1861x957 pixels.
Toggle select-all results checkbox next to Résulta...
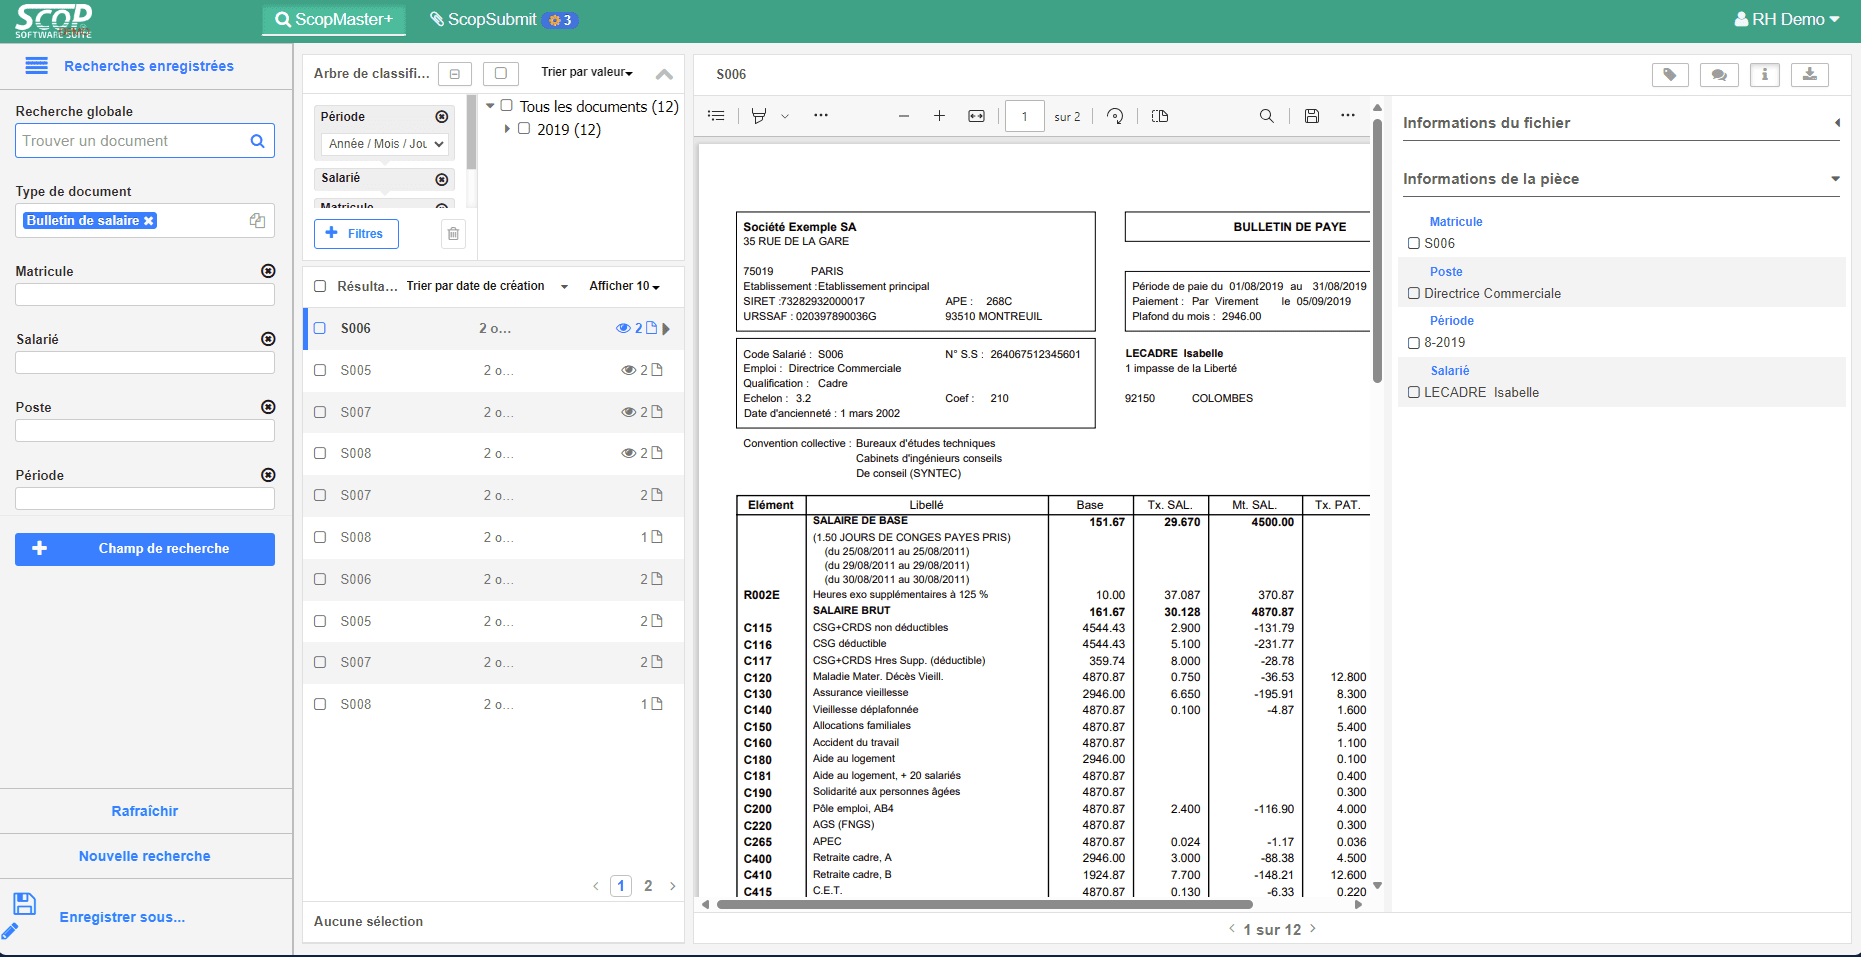coord(320,286)
